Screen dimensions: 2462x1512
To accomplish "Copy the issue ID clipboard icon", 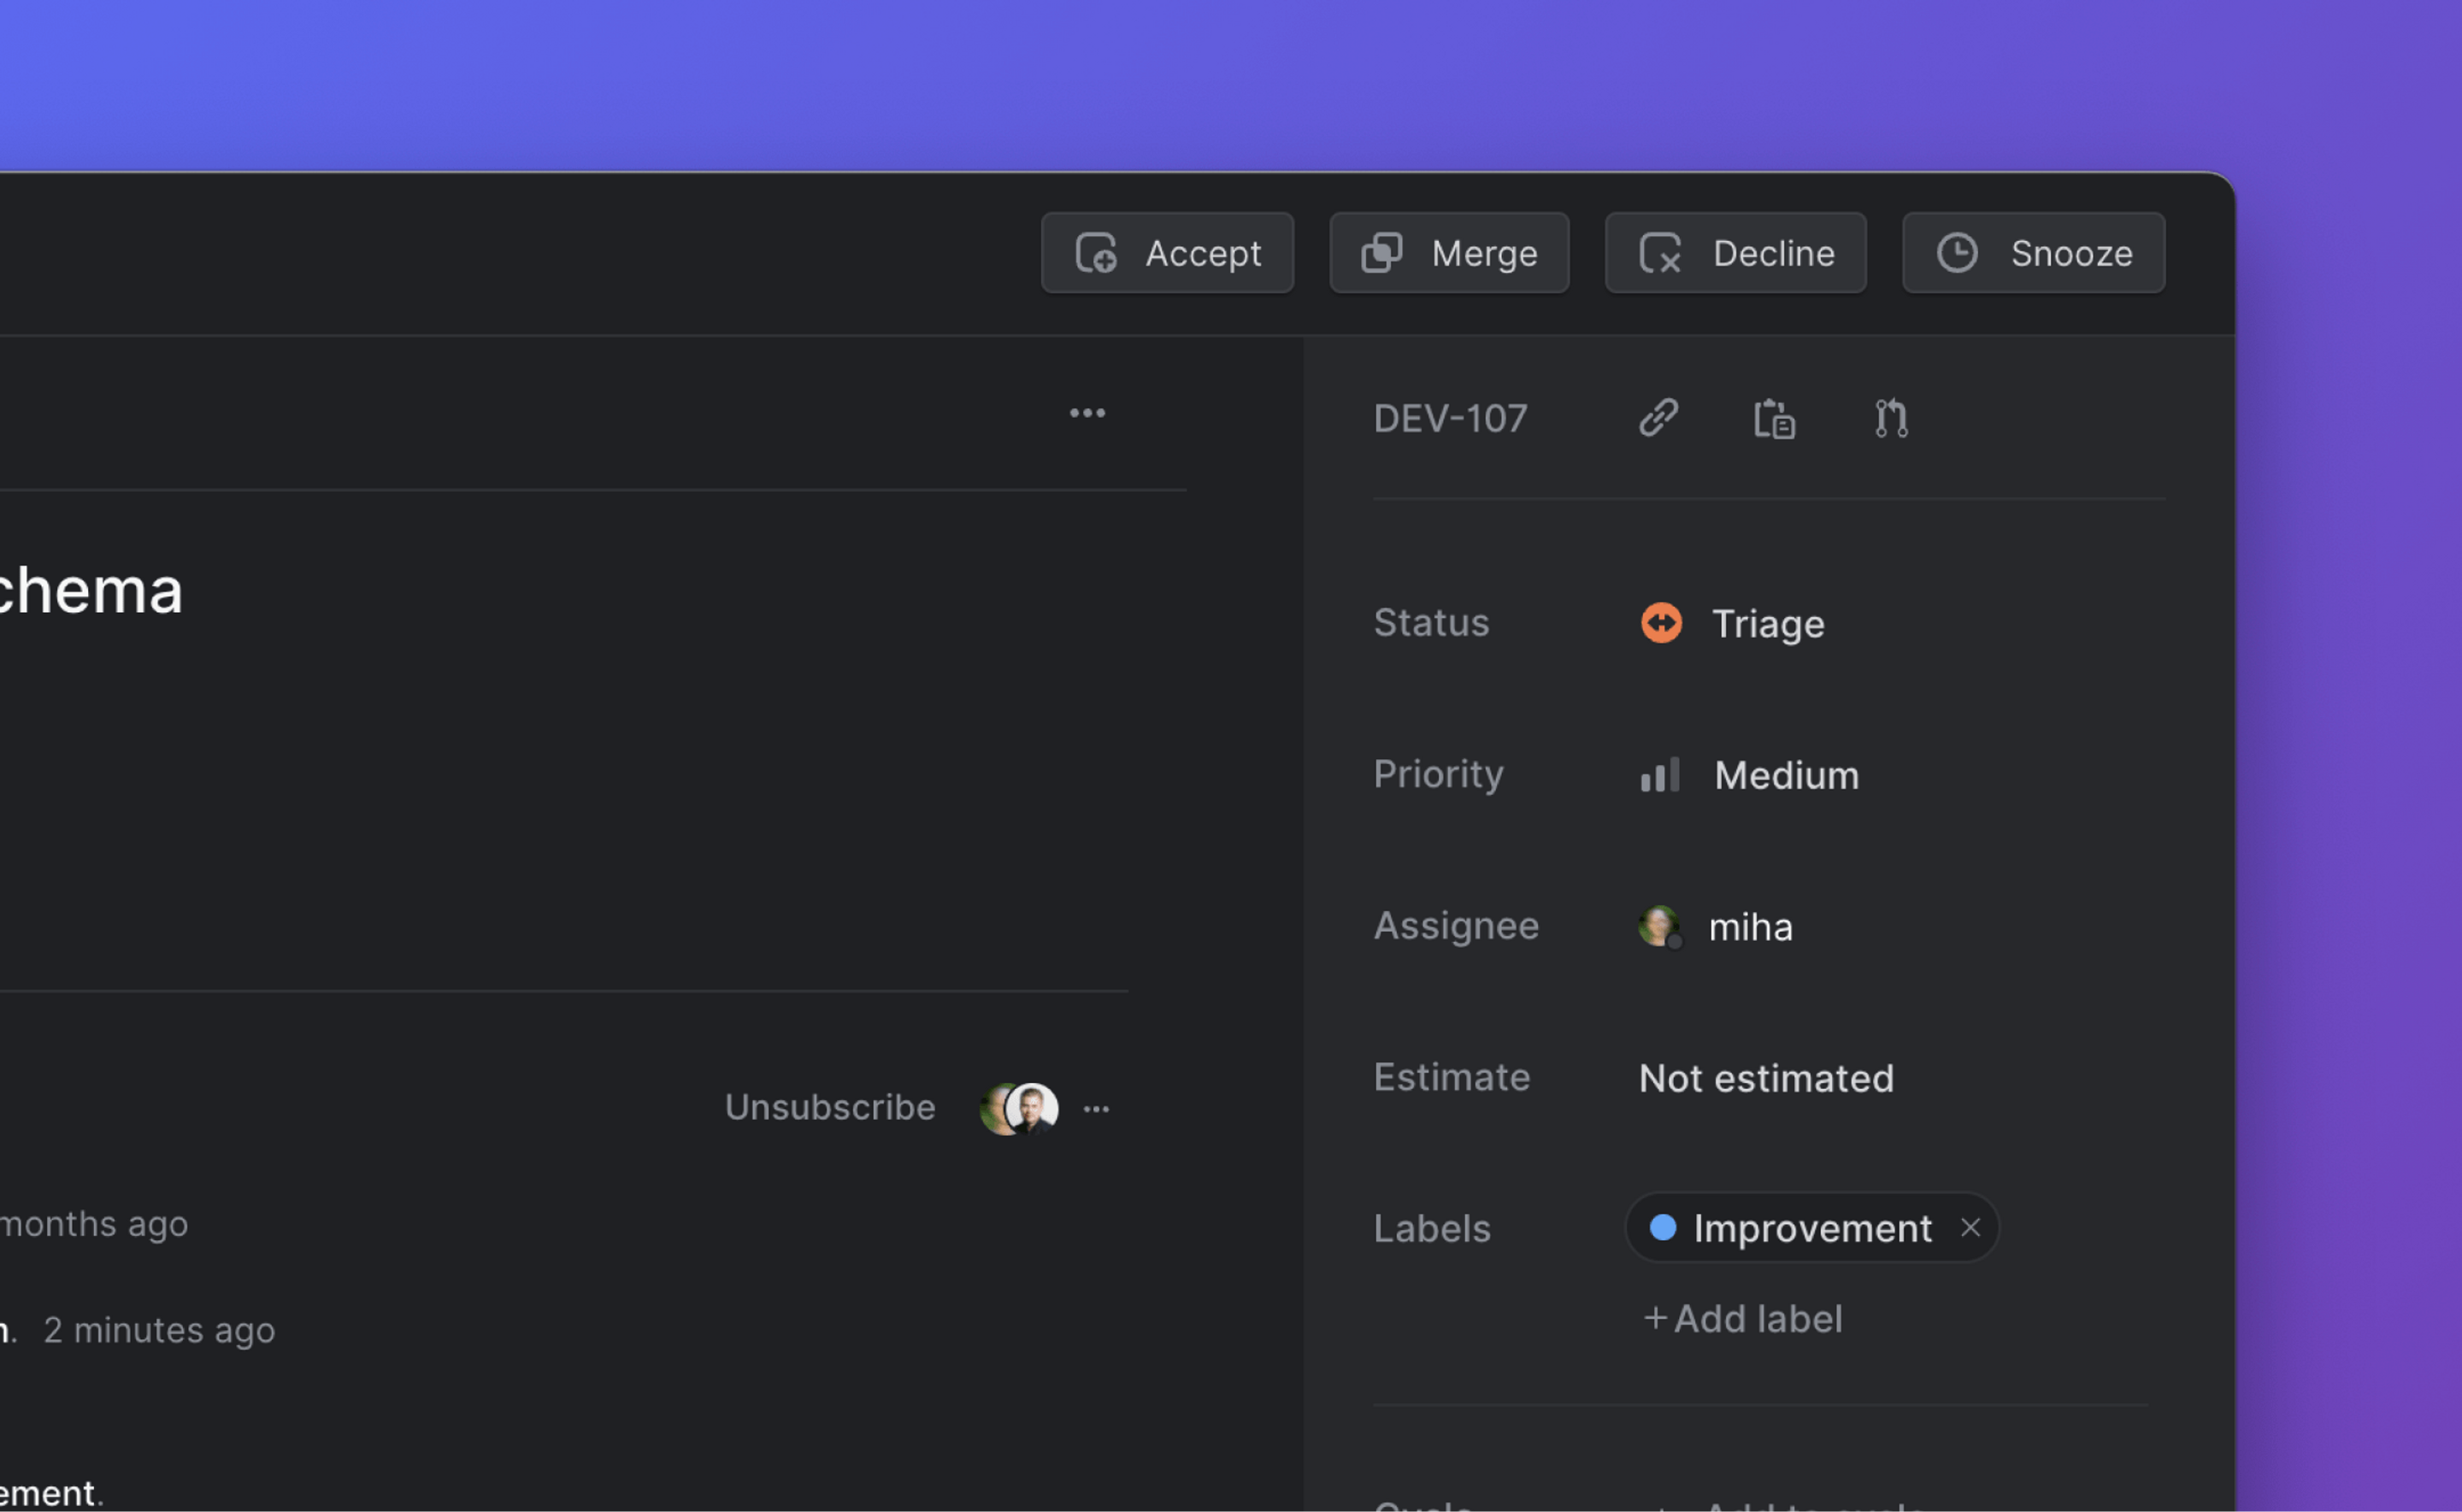I will coord(1774,418).
